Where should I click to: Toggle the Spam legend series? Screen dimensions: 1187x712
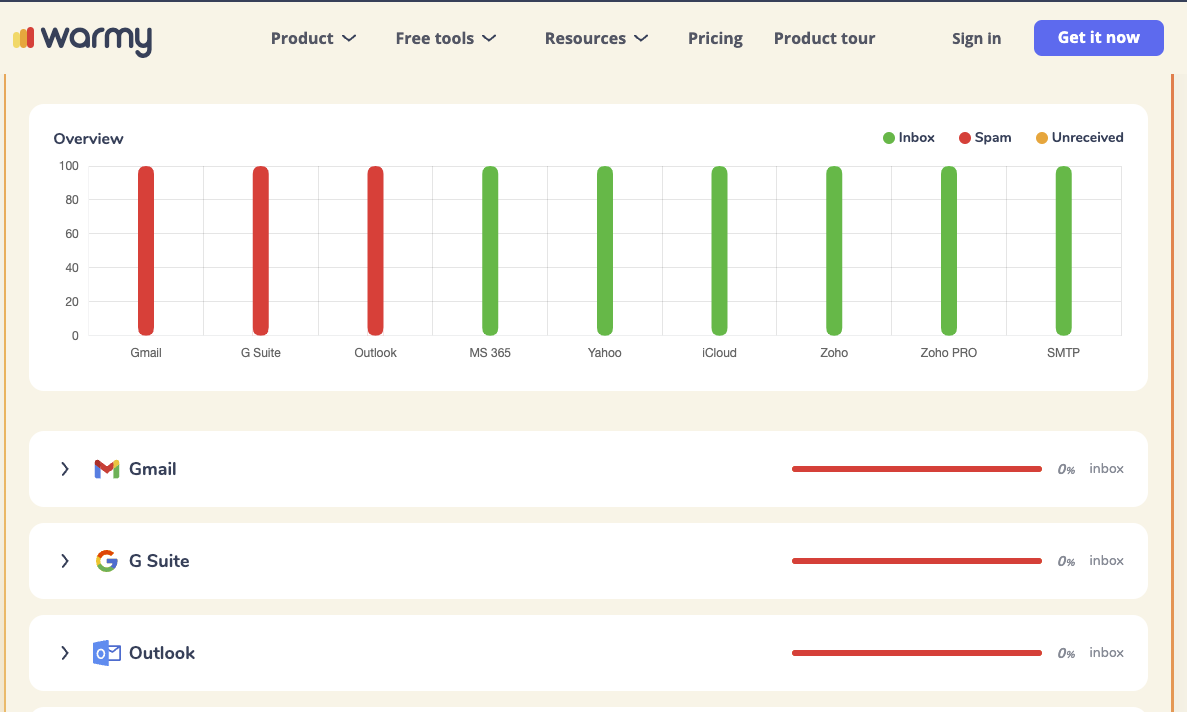pyautogui.click(x=985, y=138)
